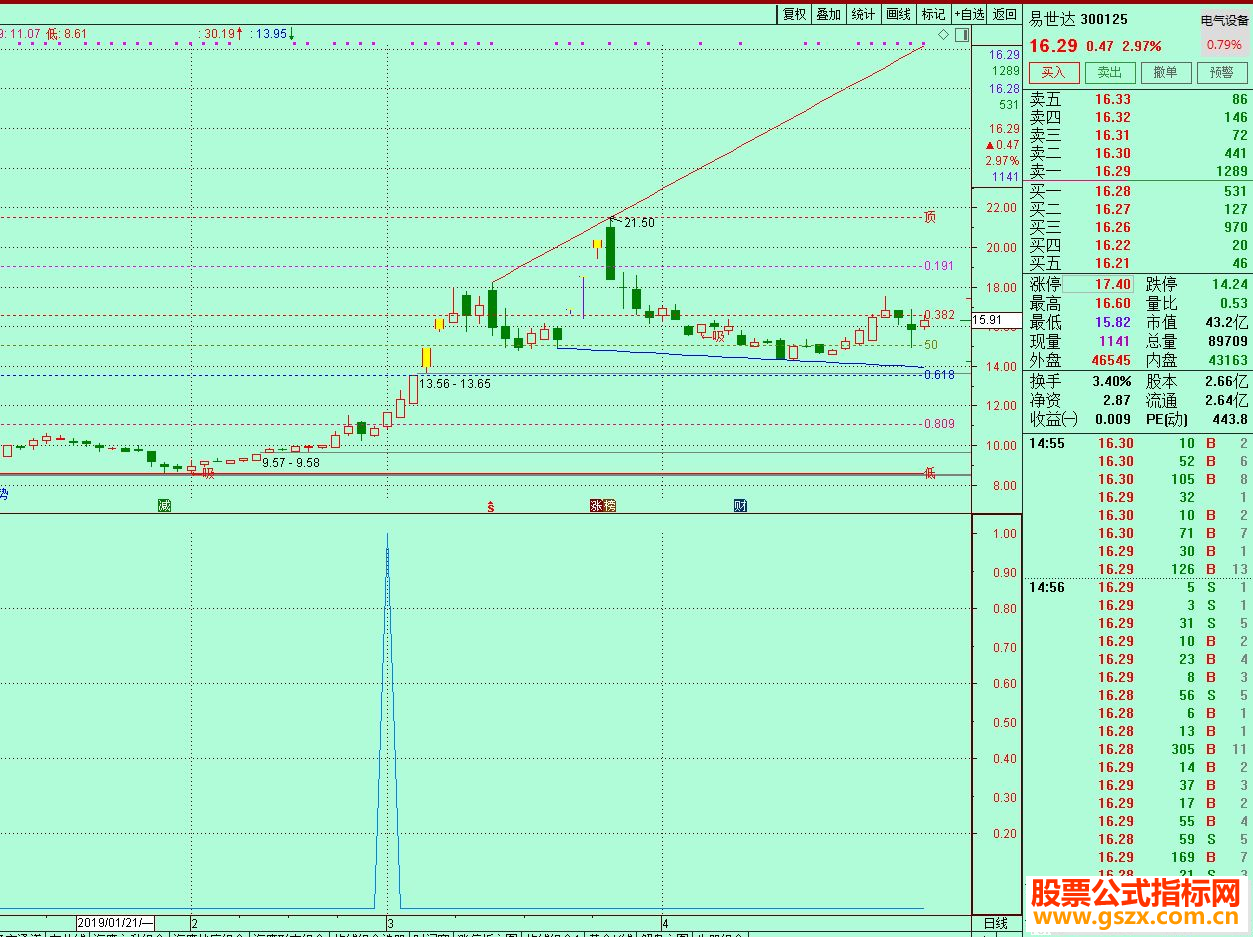
Task: Click the 0.618 Fibonacci level label
Action: pyautogui.click(x=939, y=375)
